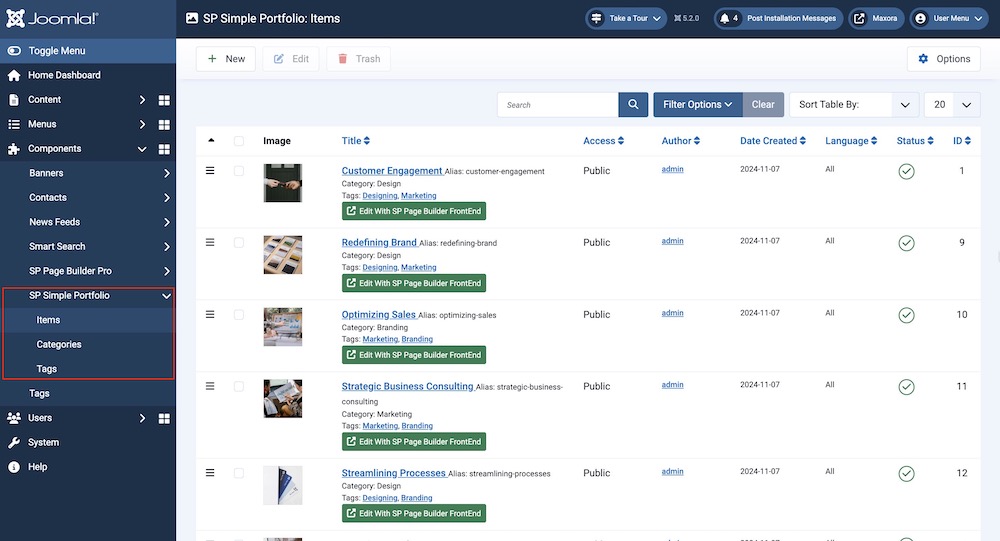The width and height of the screenshot is (1000, 541).
Task: Expand the Filter Options dropdown
Action: tap(697, 105)
